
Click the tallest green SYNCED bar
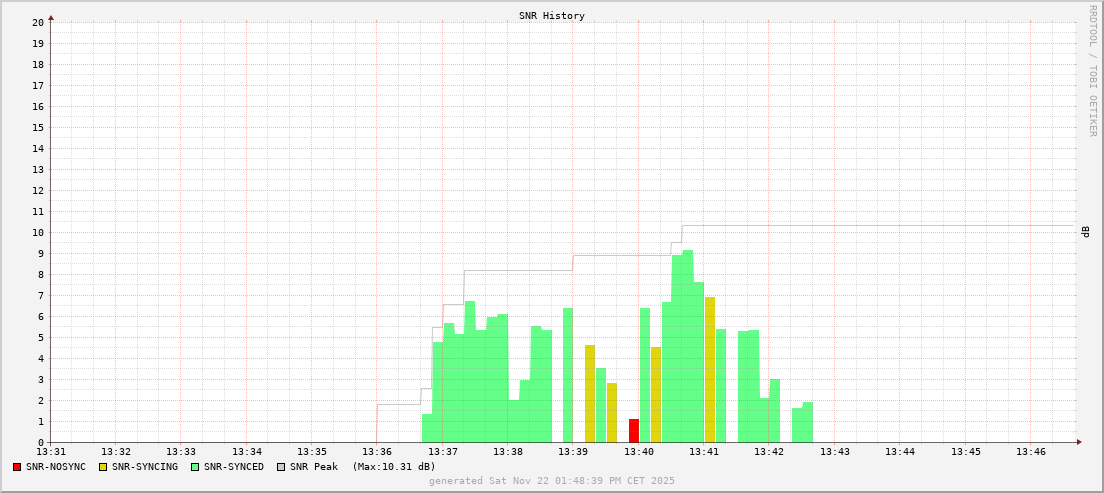coord(688,346)
